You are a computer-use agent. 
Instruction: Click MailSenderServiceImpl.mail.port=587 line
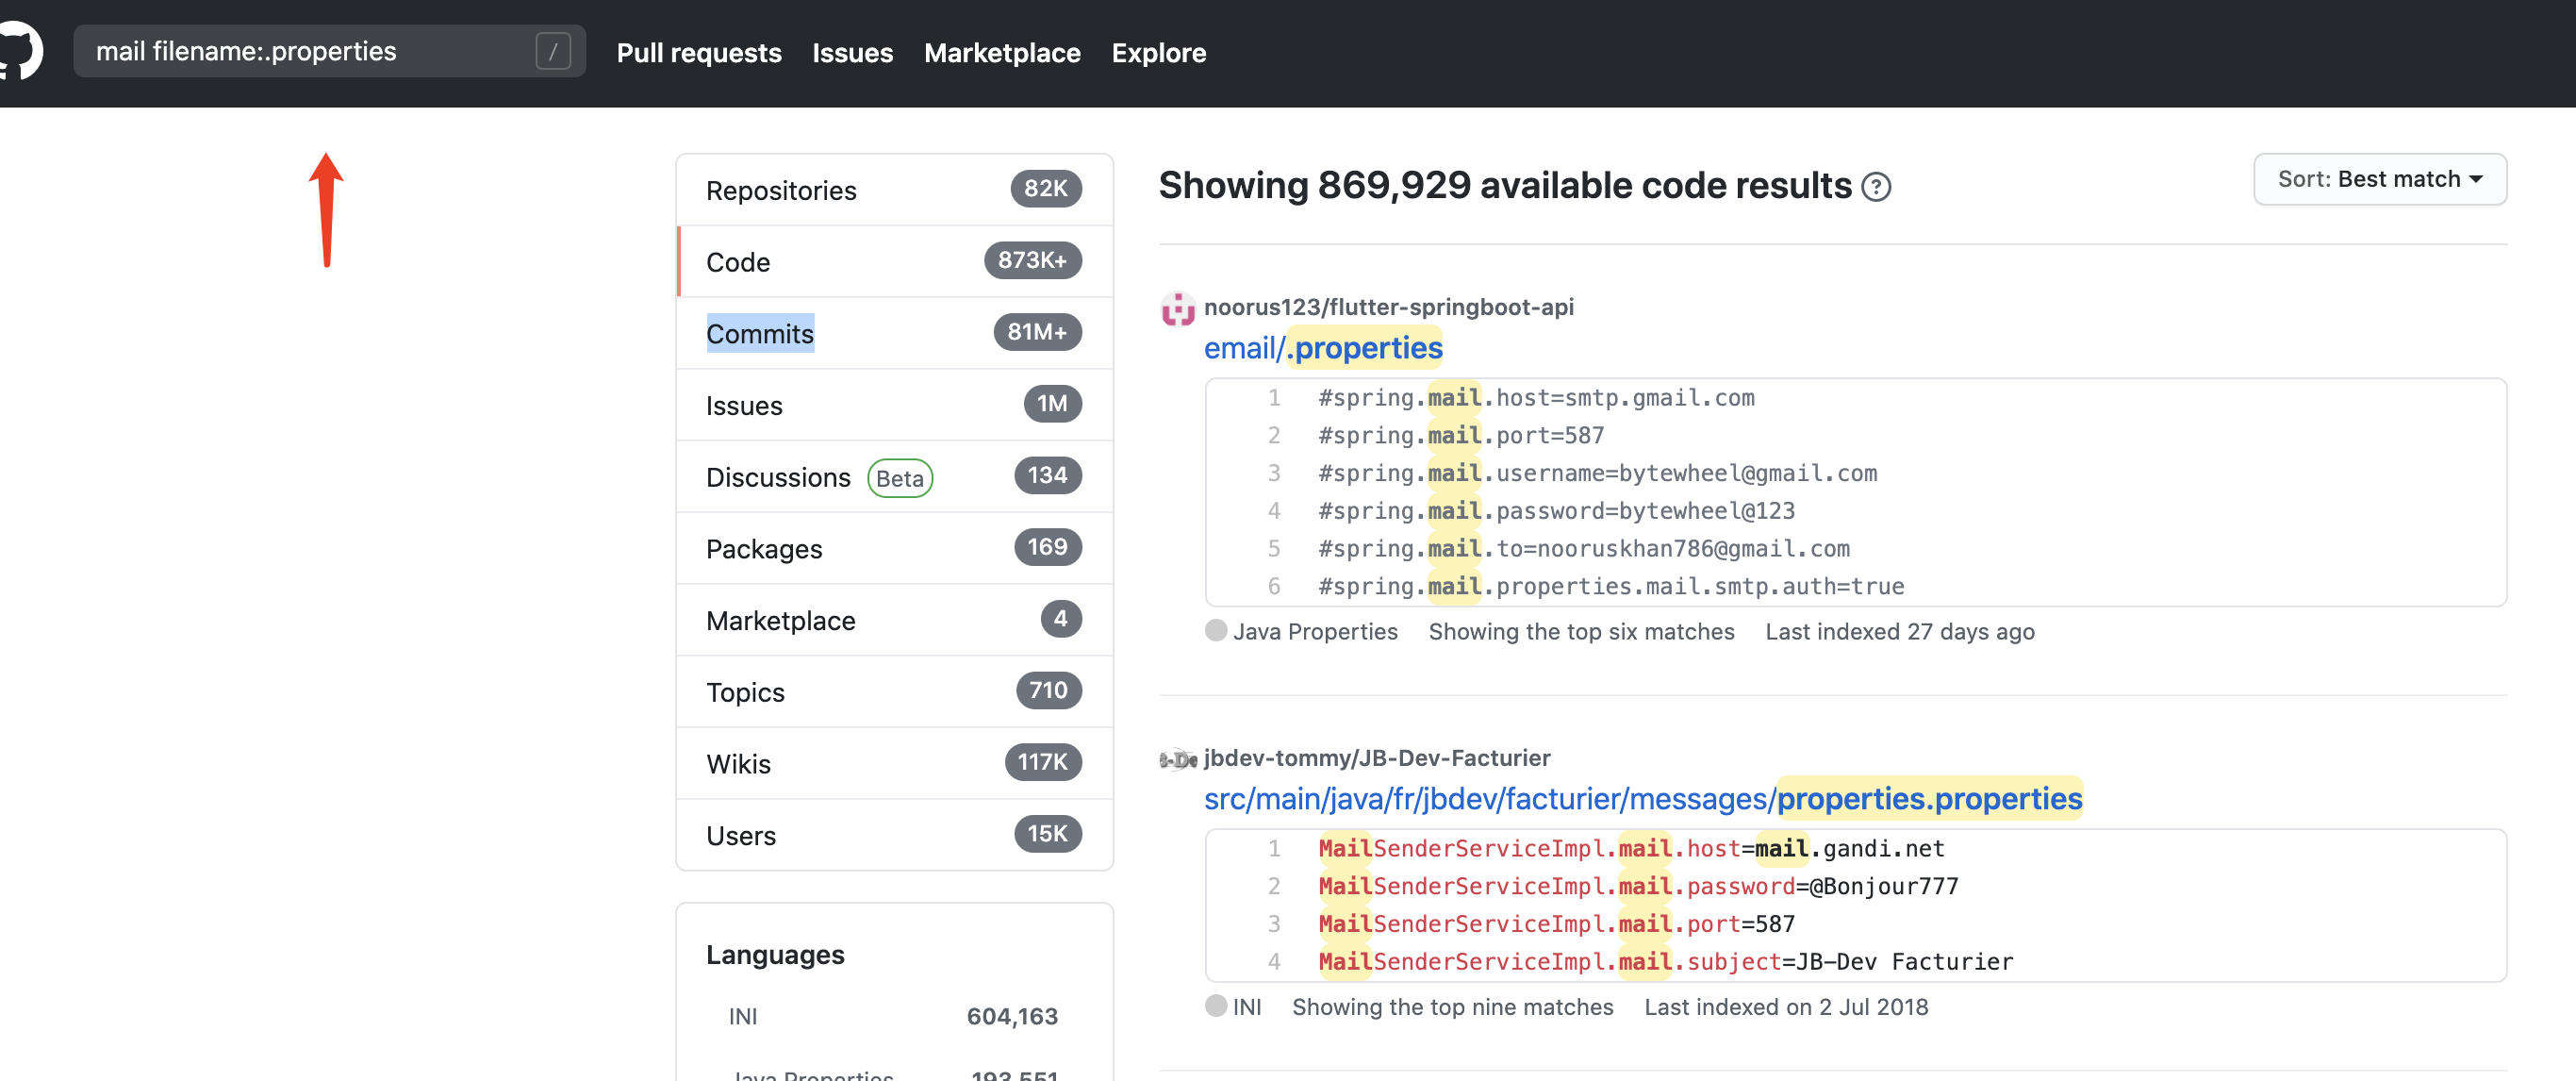(x=1556, y=924)
